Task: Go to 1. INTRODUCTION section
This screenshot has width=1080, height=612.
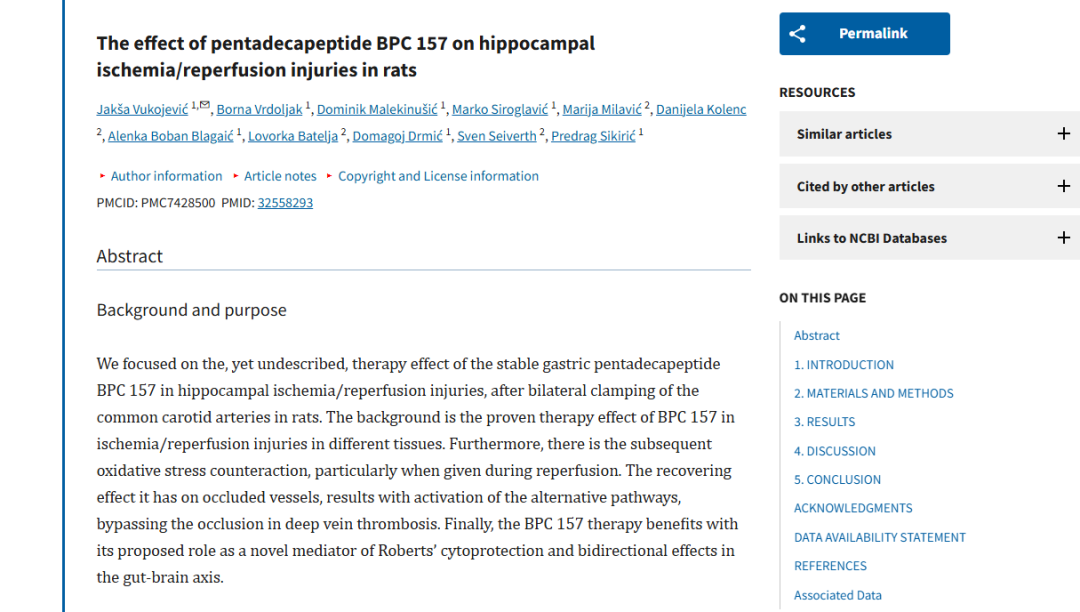Action: pyautogui.click(x=844, y=365)
